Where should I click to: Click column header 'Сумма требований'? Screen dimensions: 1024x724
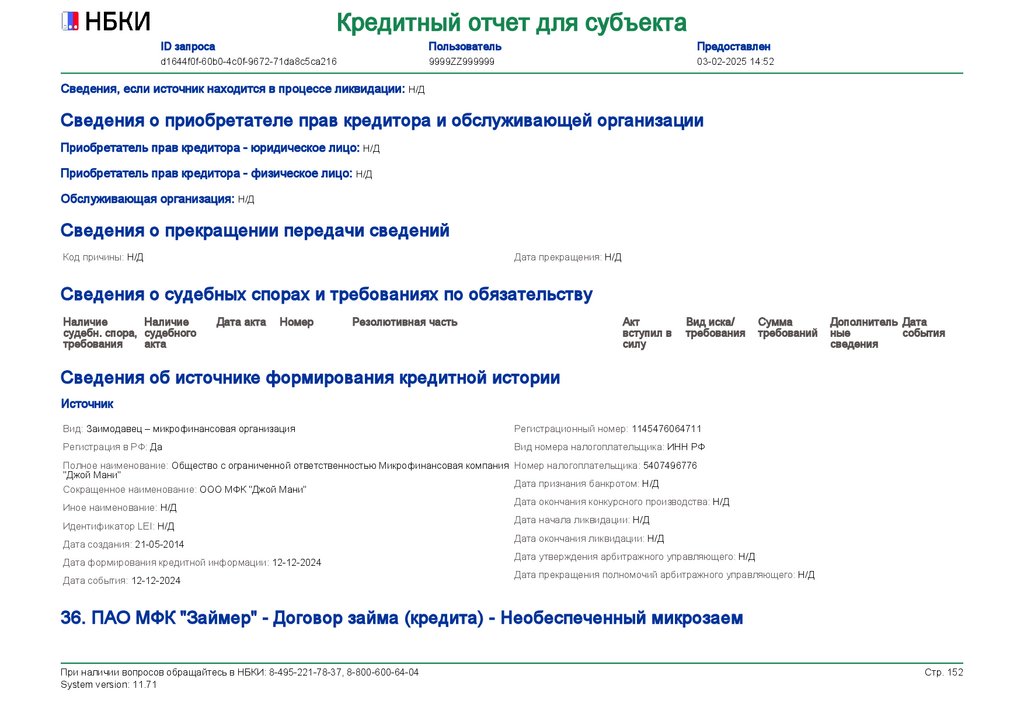tap(788, 328)
